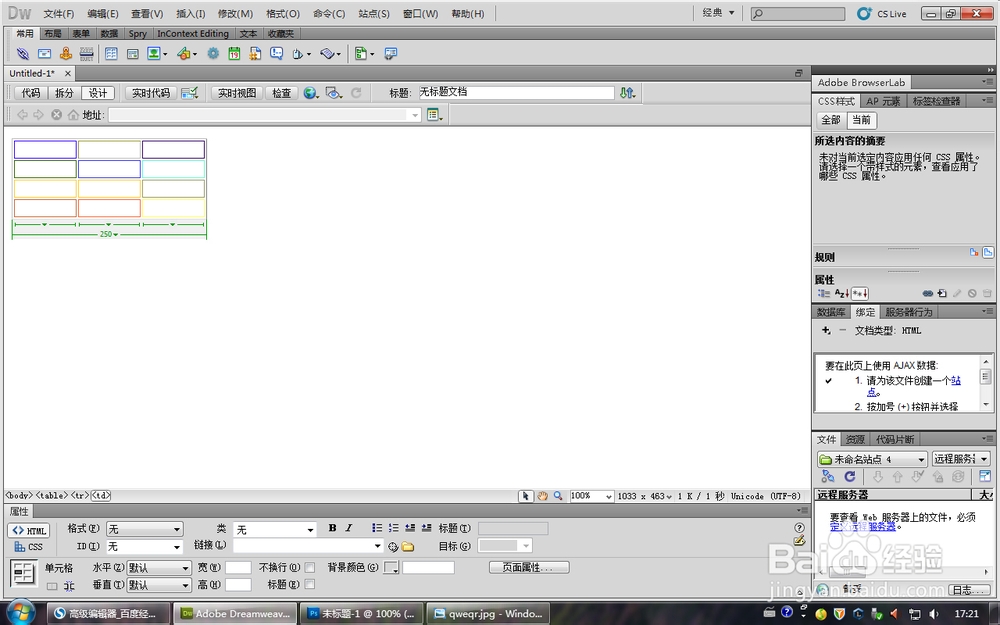Viewport: 1000px width, 625px height.
Task: Open the 格式 (format) dropdown
Action: point(145,529)
